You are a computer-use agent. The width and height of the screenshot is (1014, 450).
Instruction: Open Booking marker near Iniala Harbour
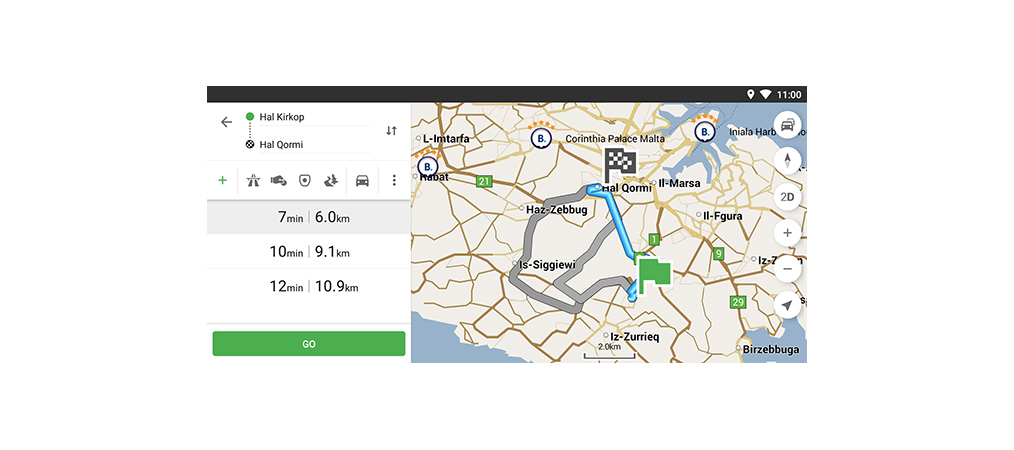704,131
